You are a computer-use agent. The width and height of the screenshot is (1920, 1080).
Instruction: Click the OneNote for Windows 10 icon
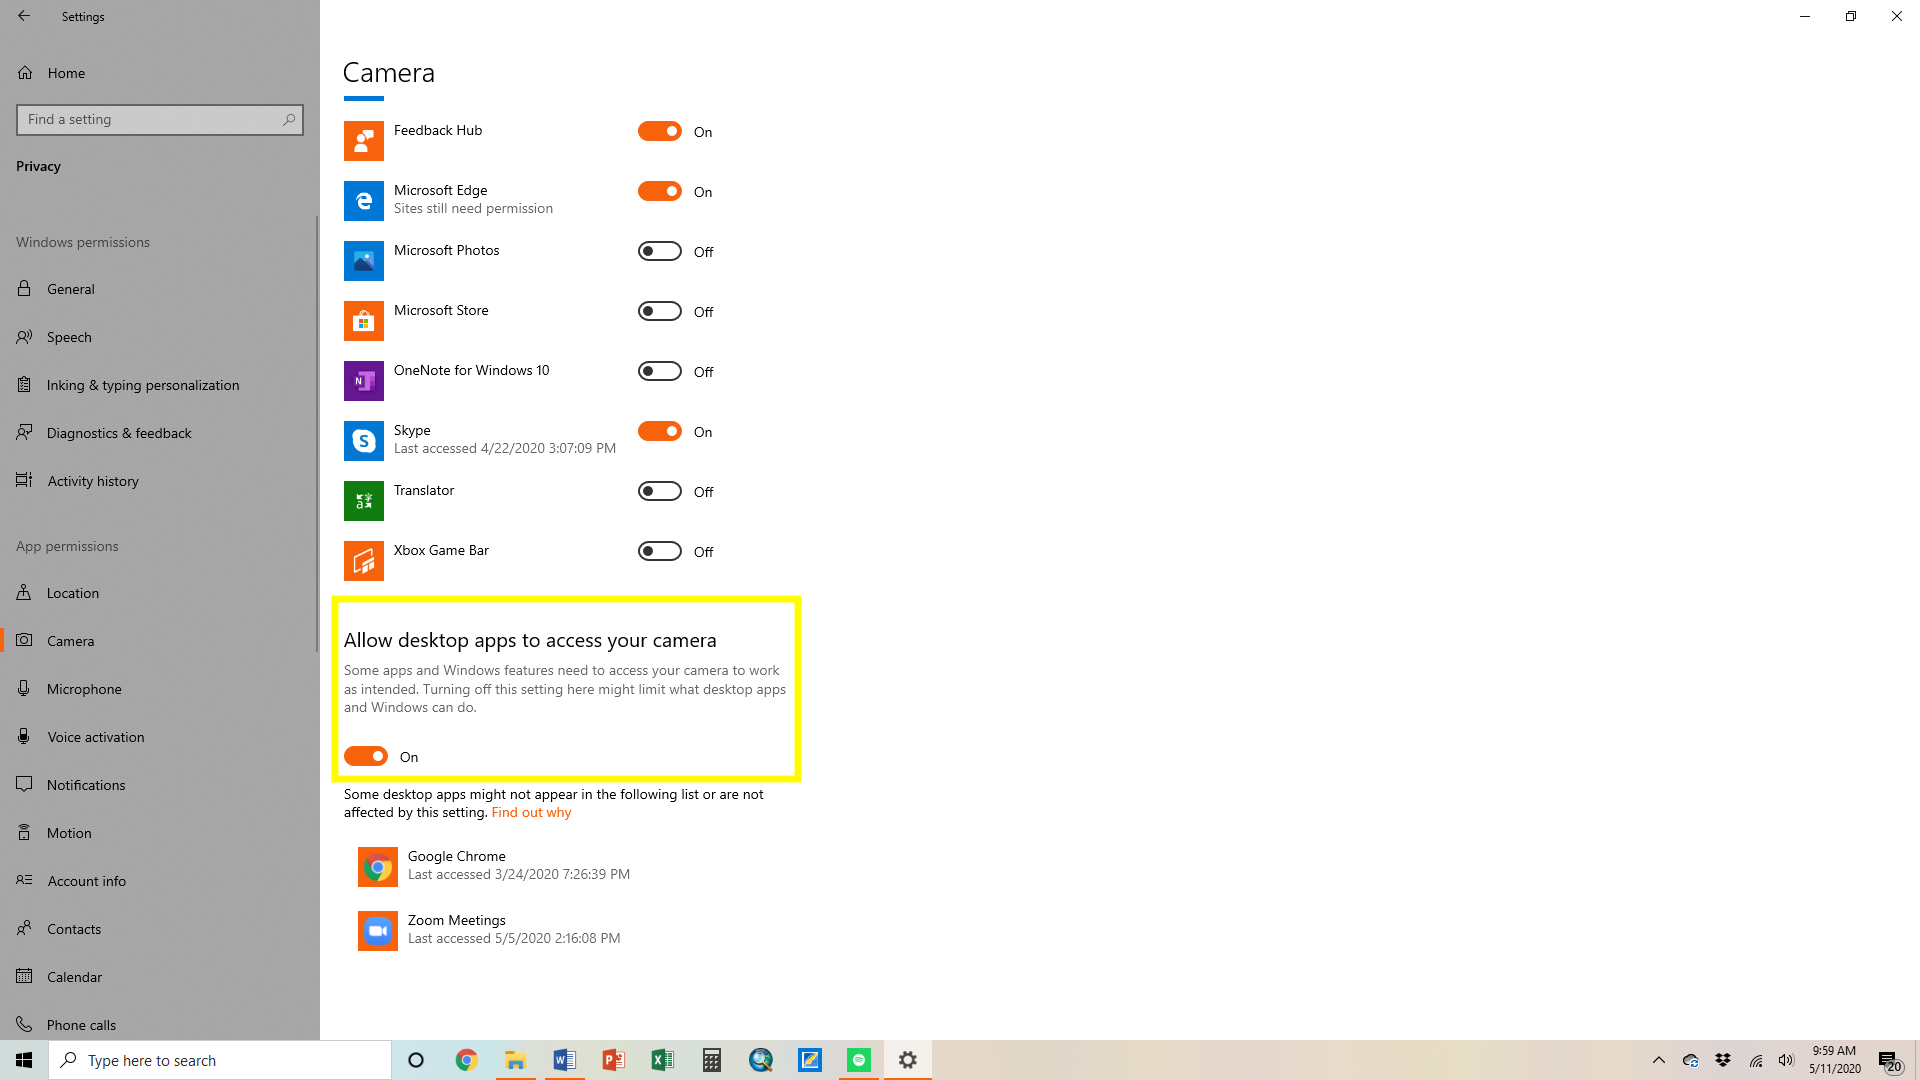pos(364,381)
